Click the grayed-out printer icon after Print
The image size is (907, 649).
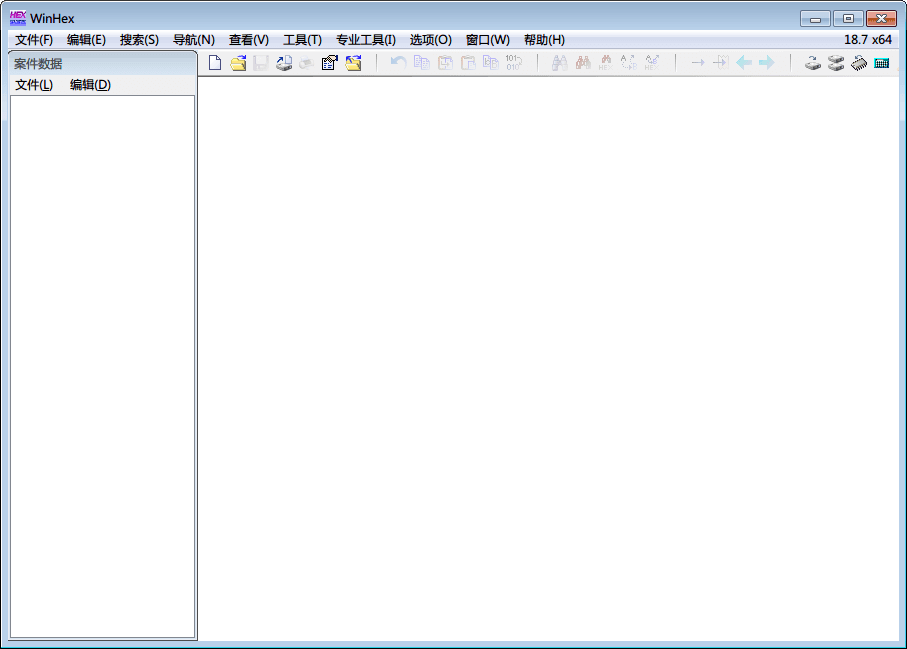(x=307, y=62)
